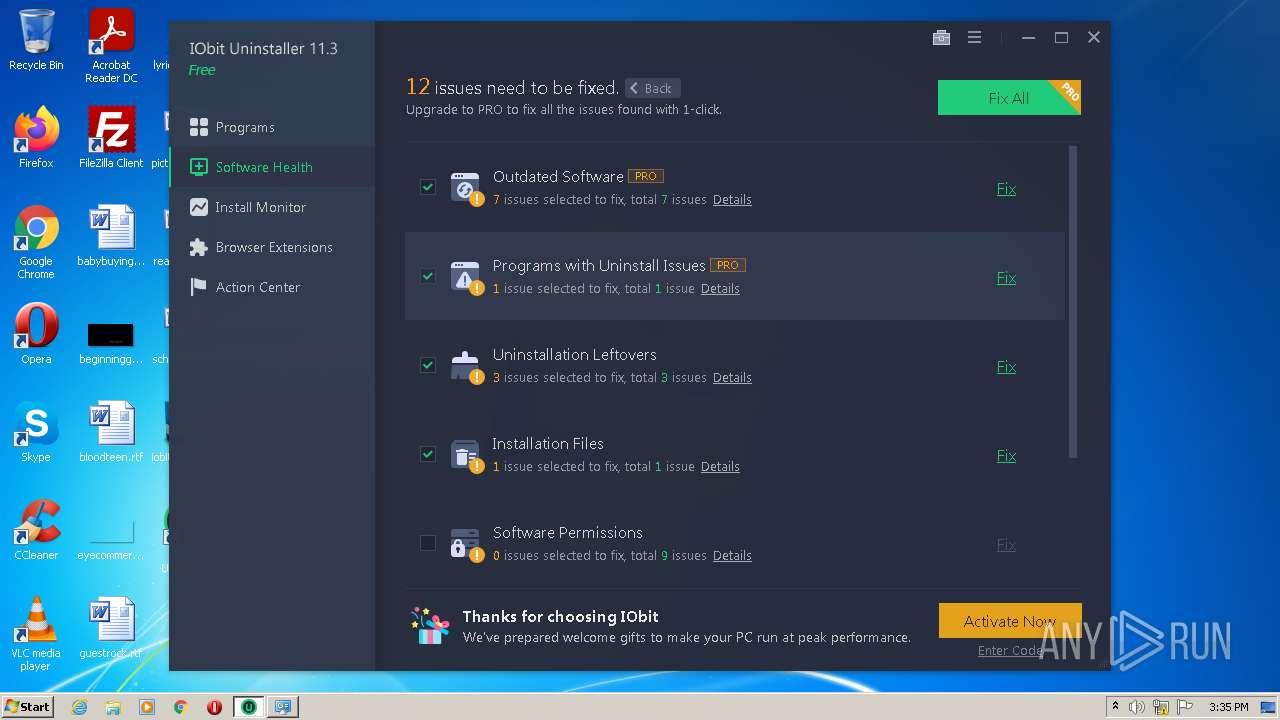Open Recycle Bin desktop icon

[36, 40]
